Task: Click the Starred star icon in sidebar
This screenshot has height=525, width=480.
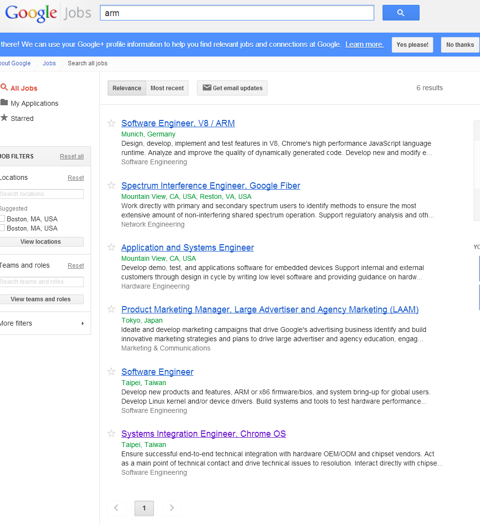Action: click(4, 117)
